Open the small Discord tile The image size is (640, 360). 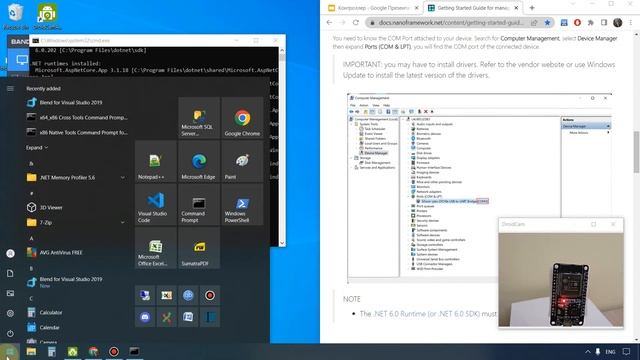tap(145, 317)
